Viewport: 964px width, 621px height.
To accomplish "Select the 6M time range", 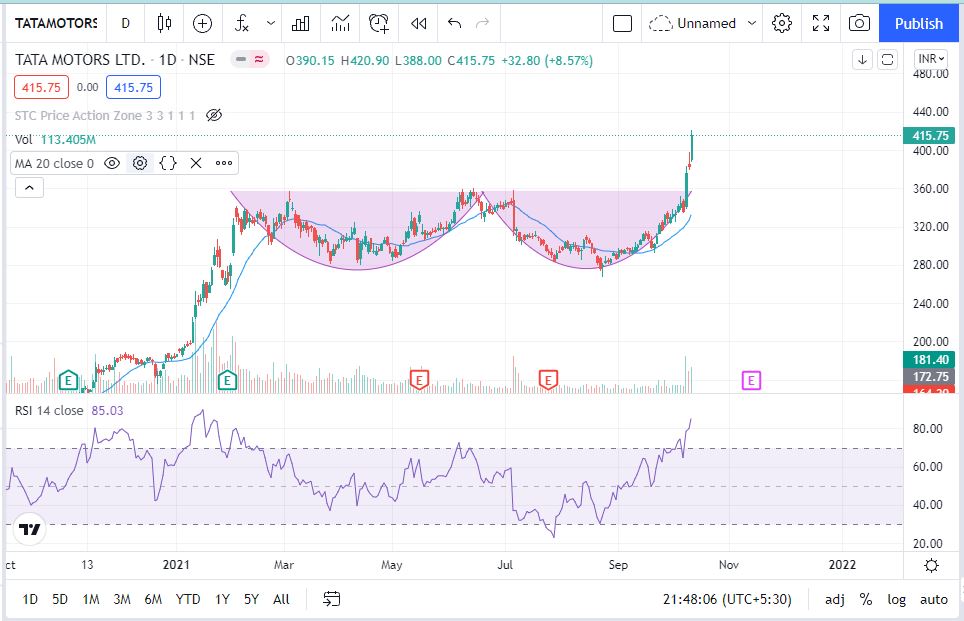I will point(153,599).
